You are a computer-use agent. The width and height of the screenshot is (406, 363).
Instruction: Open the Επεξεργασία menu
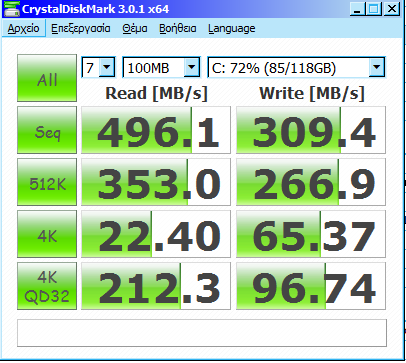81,28
